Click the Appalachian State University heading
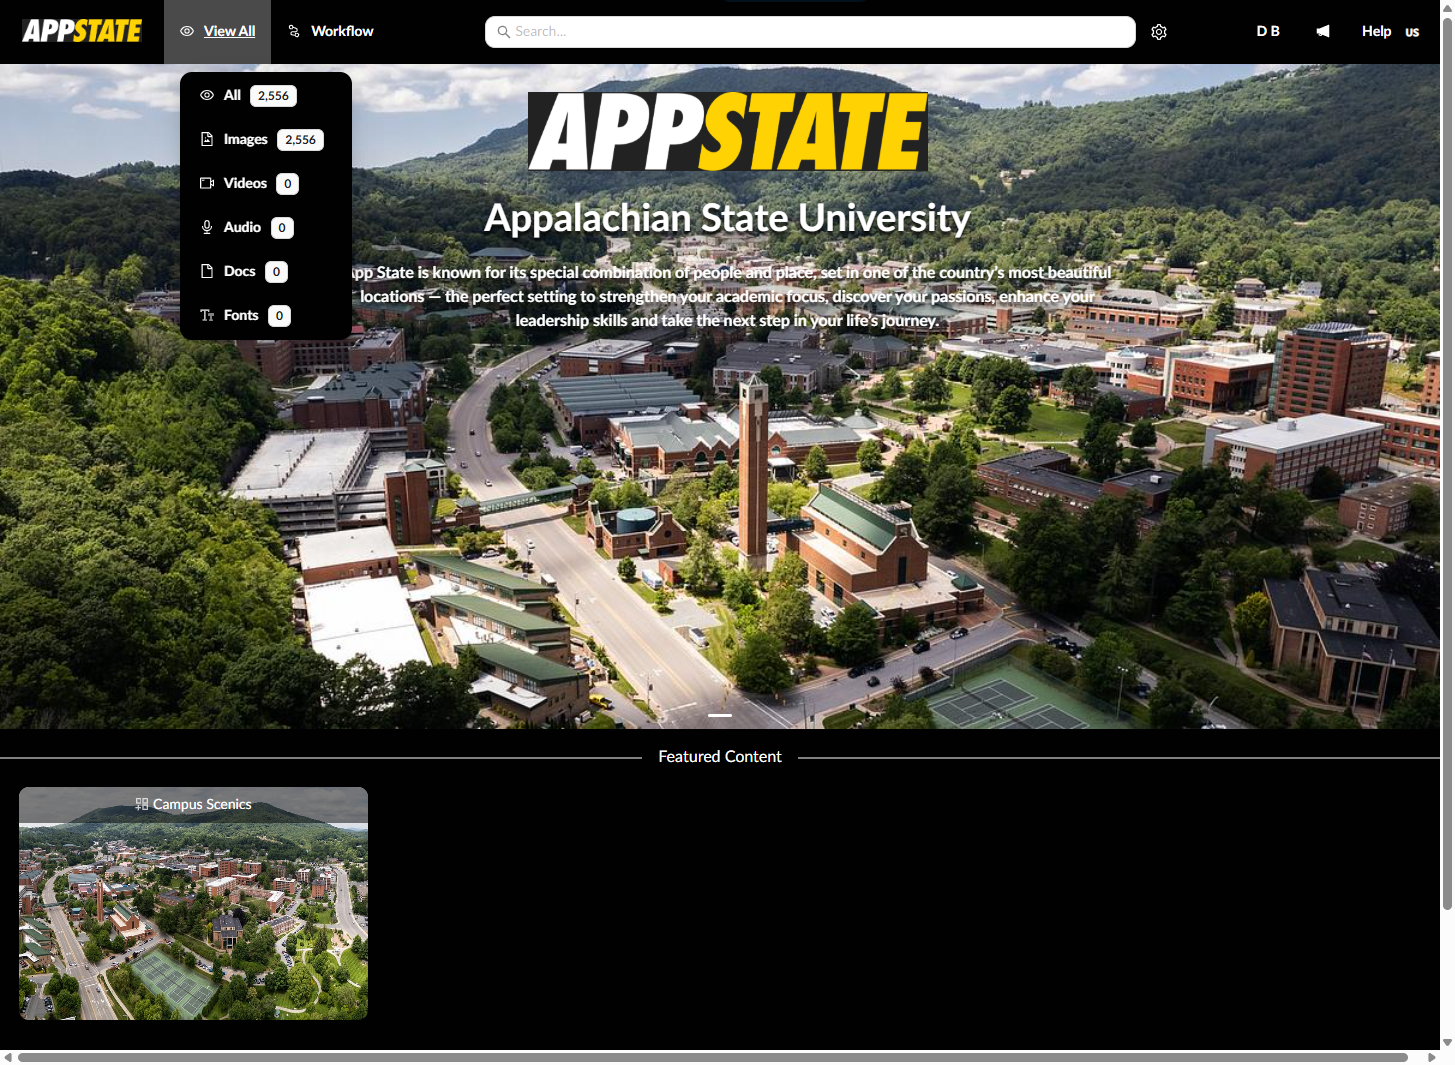Viewport: 1455px width, 1065px height. tap(727, 218)
